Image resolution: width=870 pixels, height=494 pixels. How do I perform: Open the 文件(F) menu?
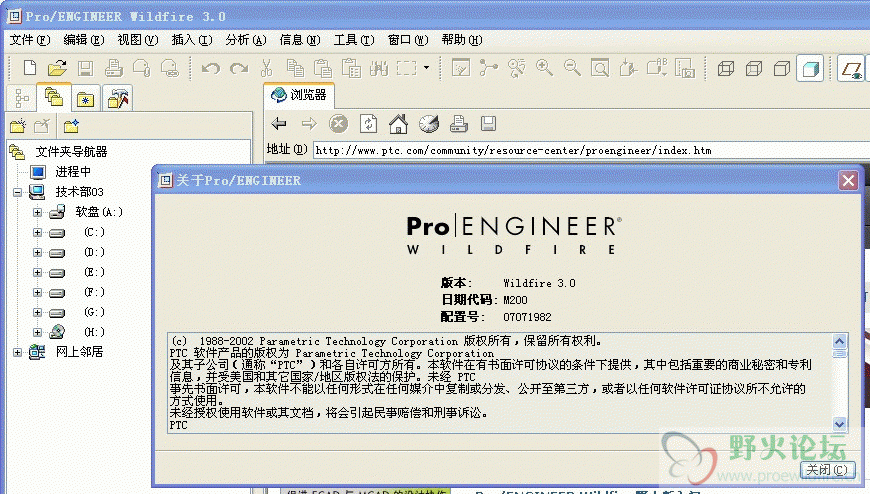30,39
